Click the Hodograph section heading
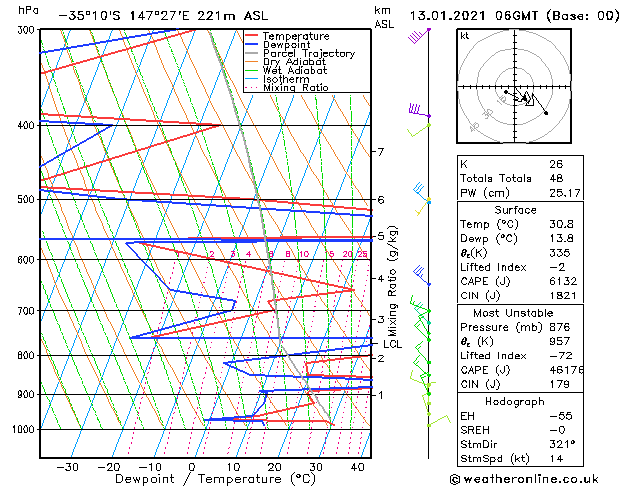Image resolution: width=629 pixels, height=486 pixels. pyautogui.click(x=515, y=401)
